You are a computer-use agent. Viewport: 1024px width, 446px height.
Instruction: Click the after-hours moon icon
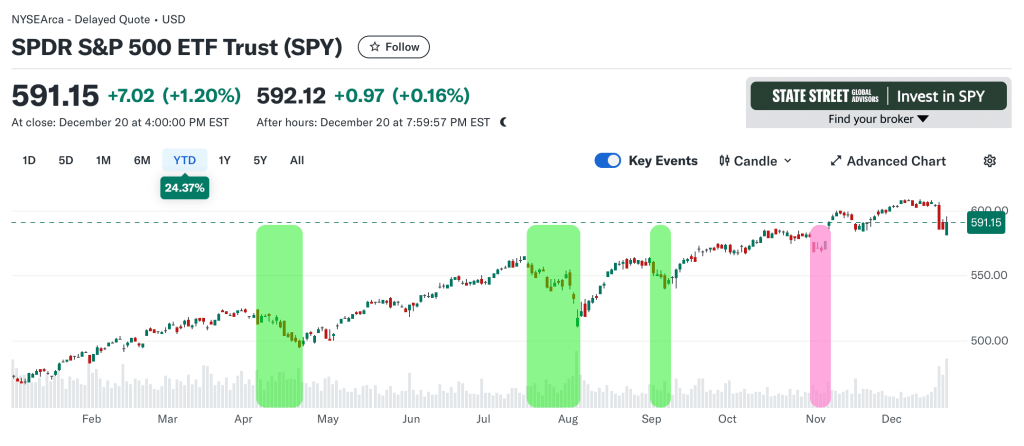pos(503,122)
